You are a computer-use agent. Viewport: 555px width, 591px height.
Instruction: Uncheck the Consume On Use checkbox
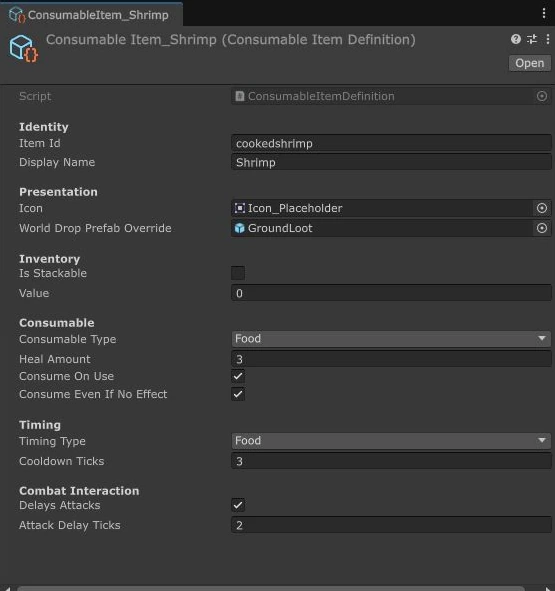coord(238,376)
